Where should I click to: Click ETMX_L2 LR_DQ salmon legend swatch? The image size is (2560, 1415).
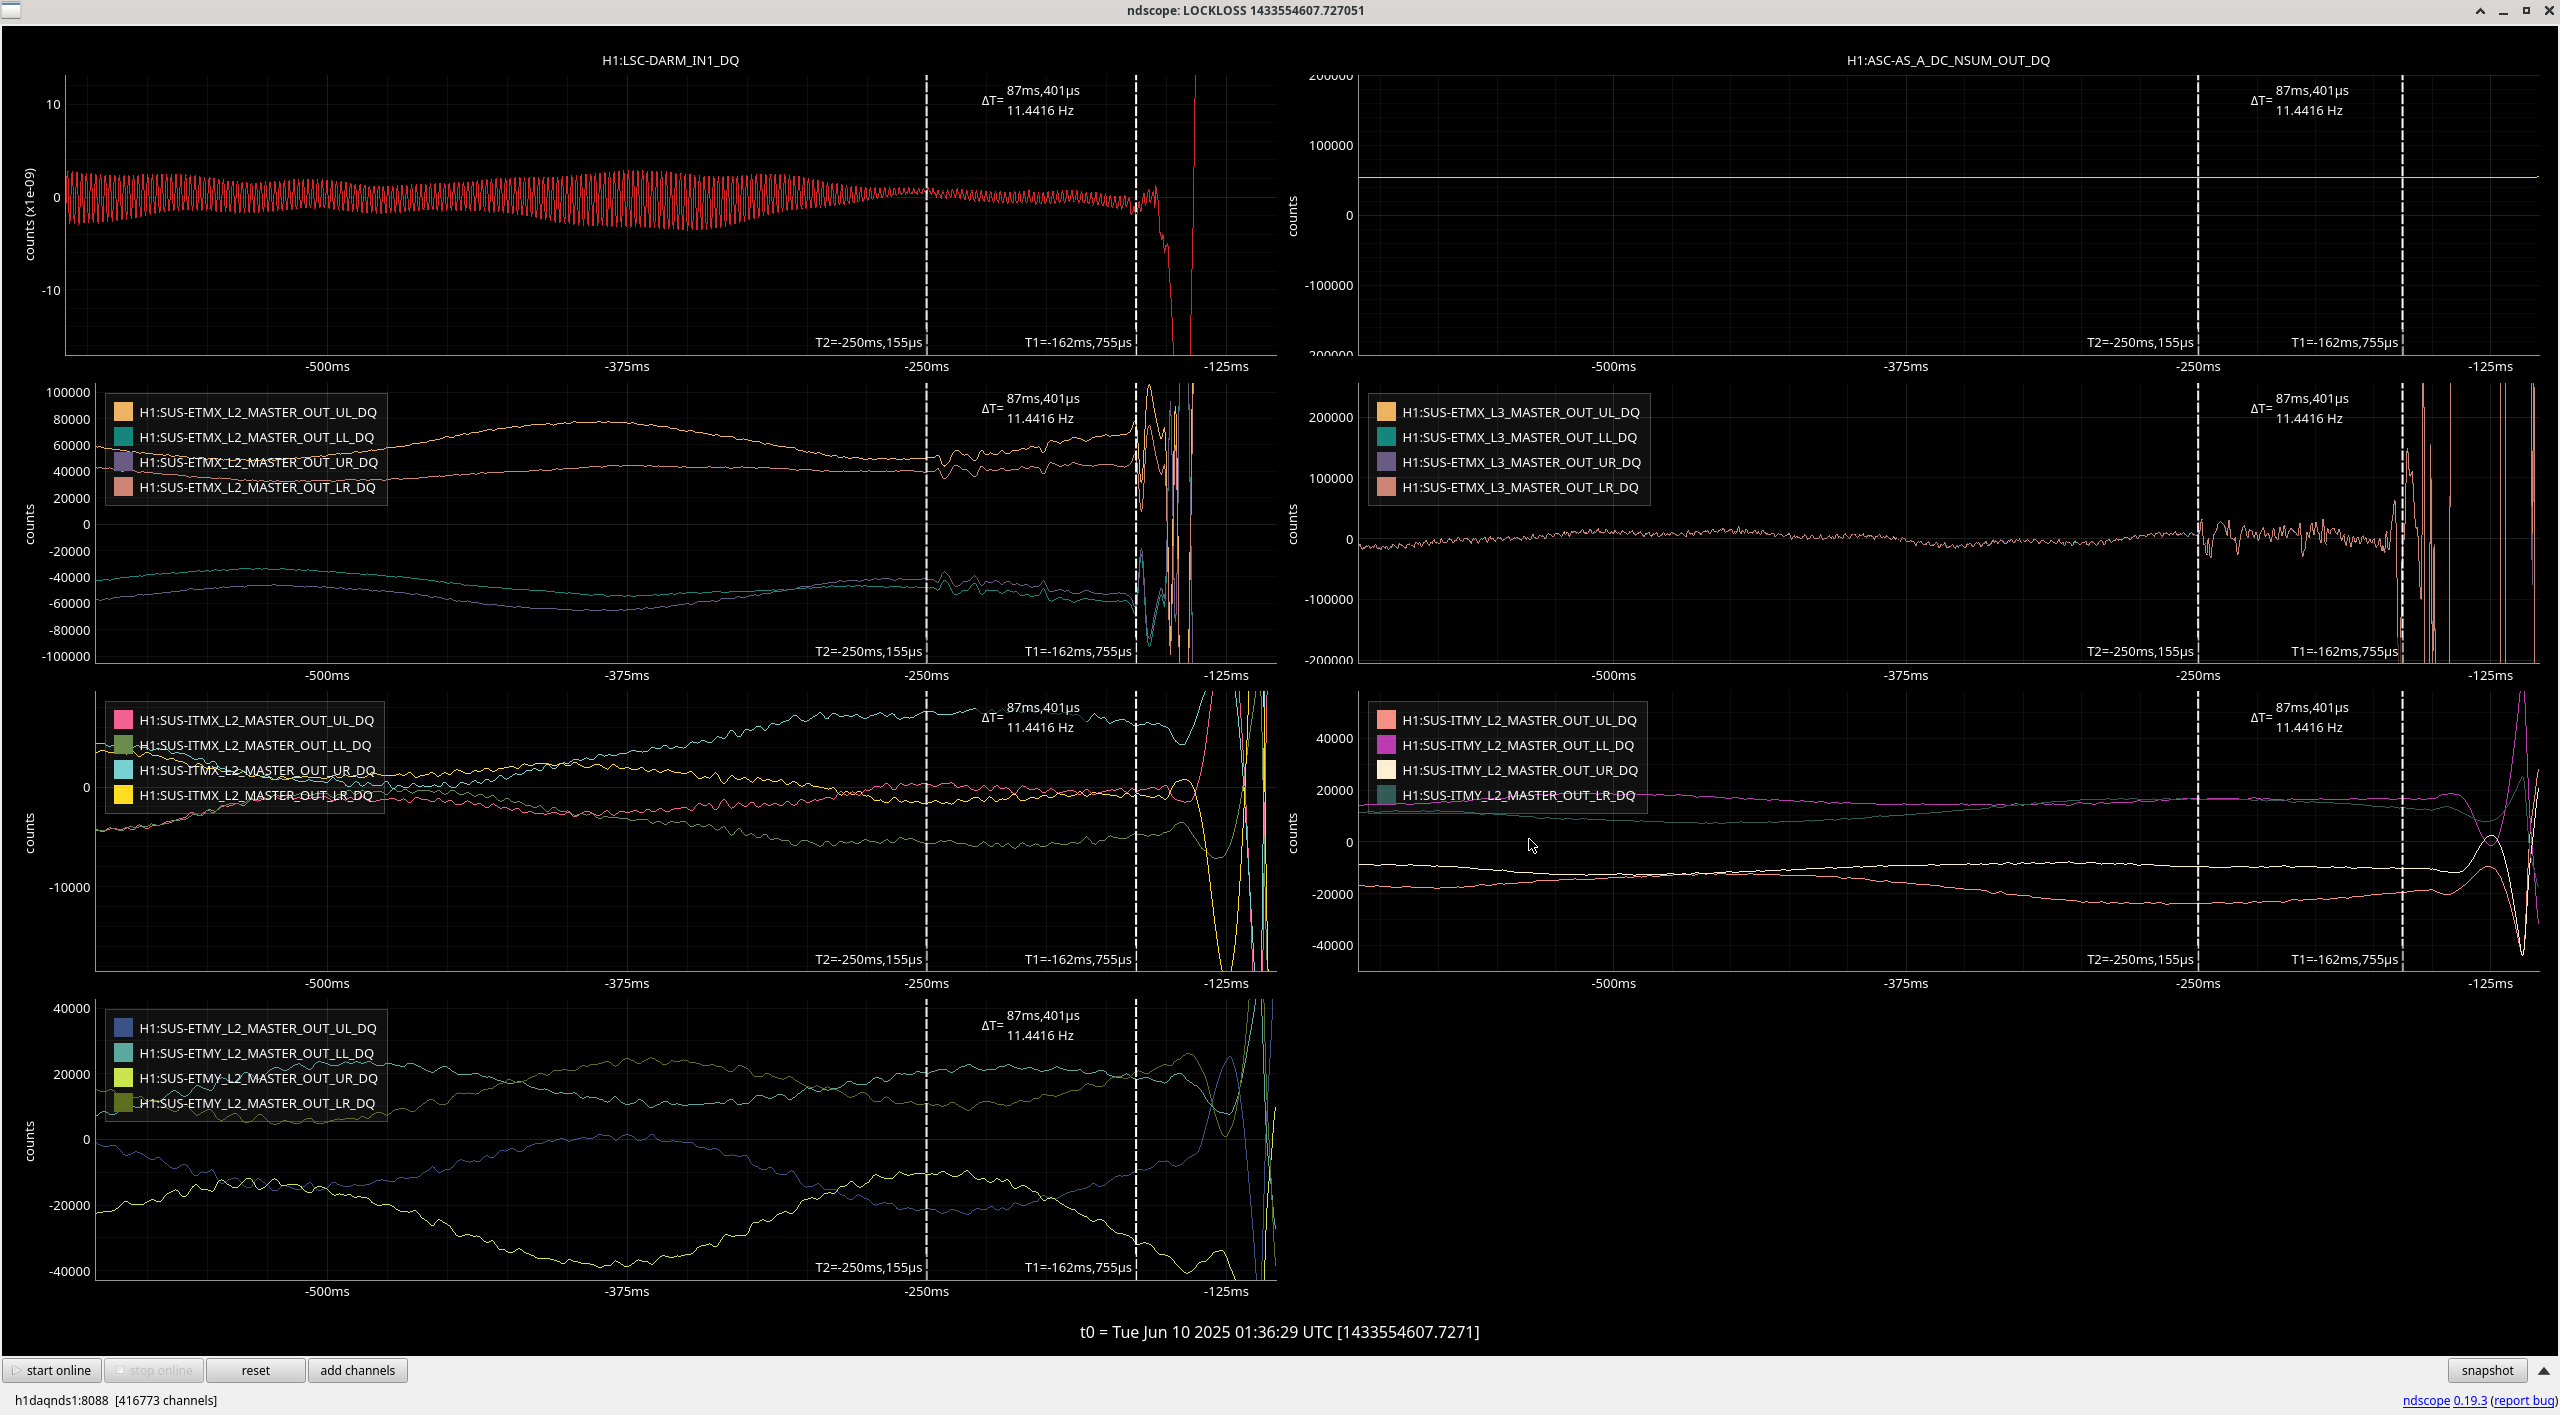click(x=124, y=487)
